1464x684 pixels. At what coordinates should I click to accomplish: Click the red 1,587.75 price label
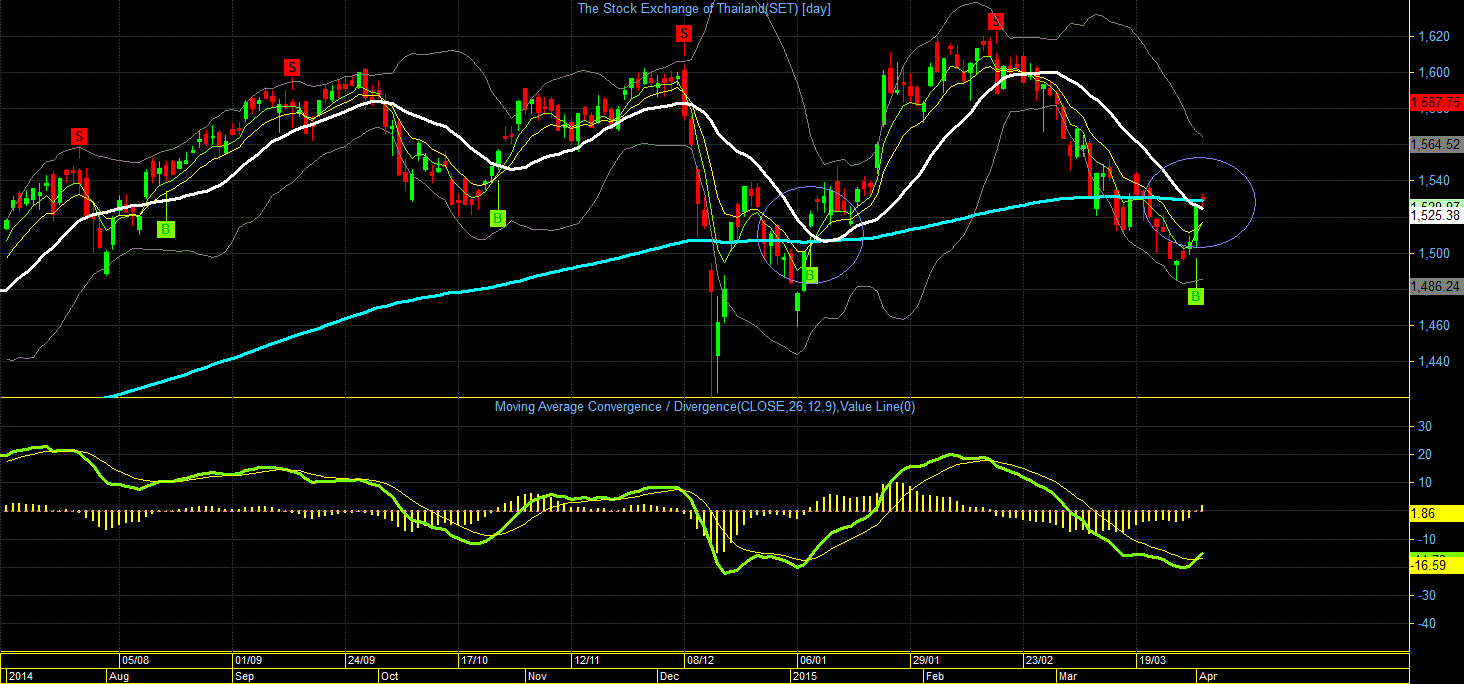(1435, 102)
